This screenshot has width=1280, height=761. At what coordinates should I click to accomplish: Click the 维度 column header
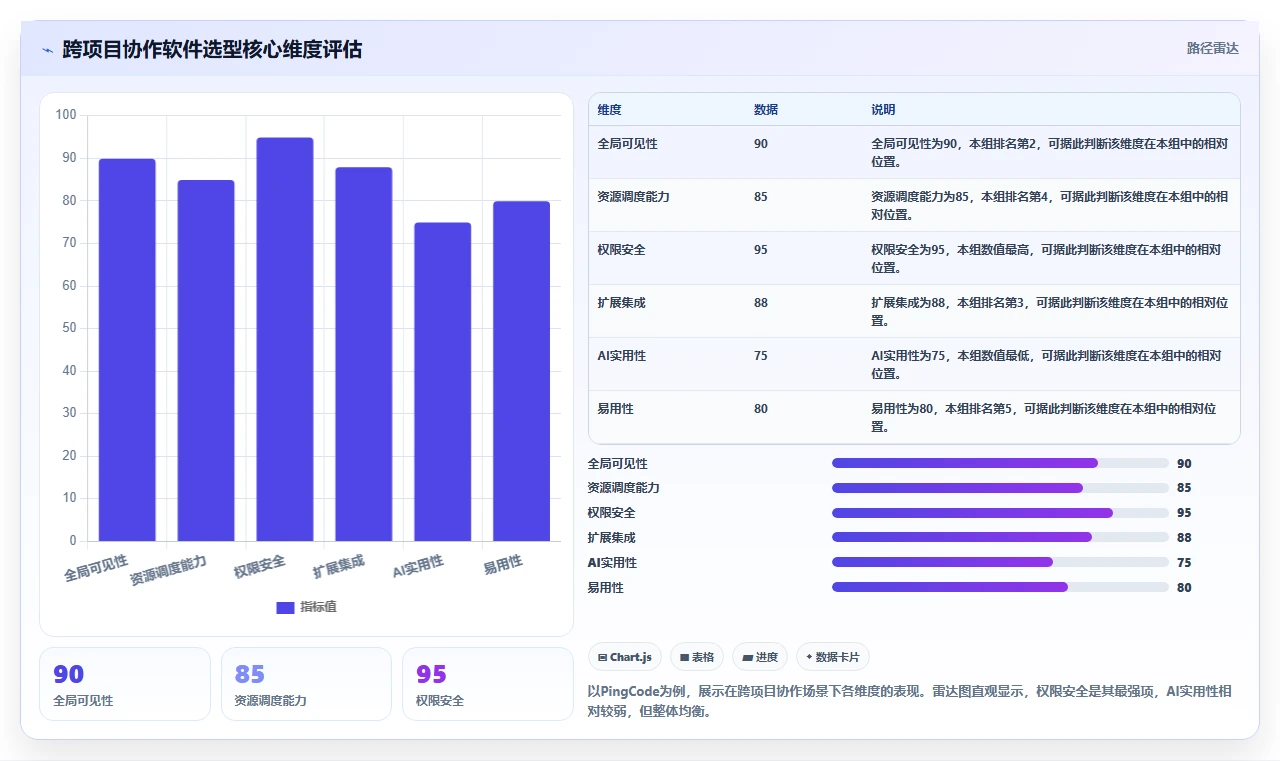point(609,110)
